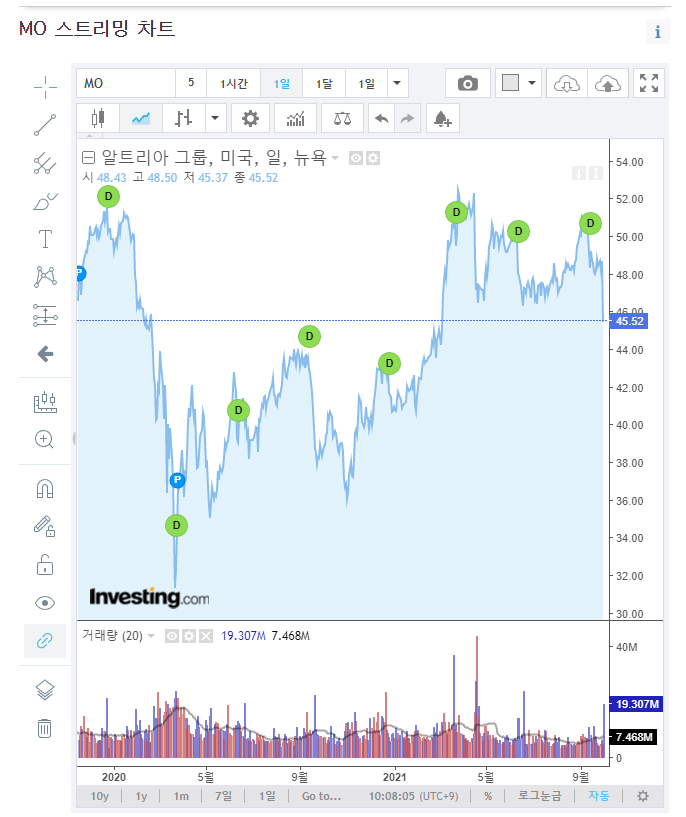Create a price alert bell

pyautogui.click(x=443, y=118)
